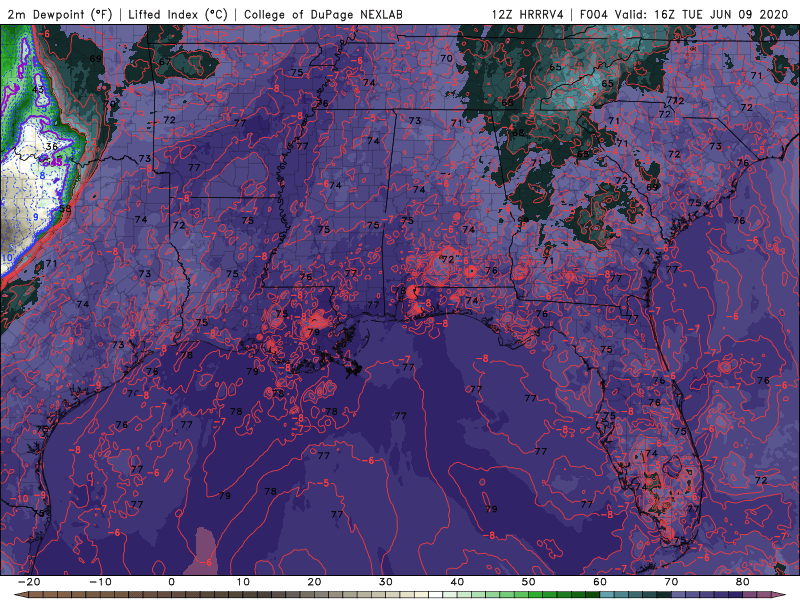Pick the white swatch on color bar
Screen dimensions: 800x600
point(435,594)
